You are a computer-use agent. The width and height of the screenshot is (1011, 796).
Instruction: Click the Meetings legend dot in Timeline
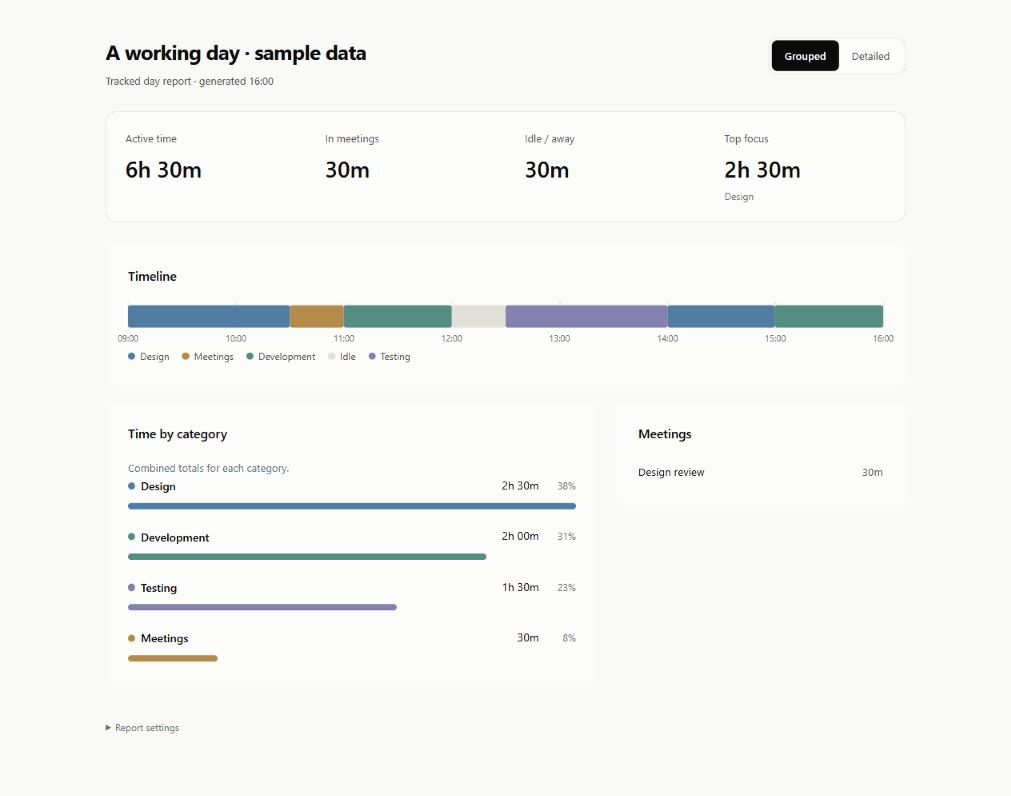pos(186,356)
